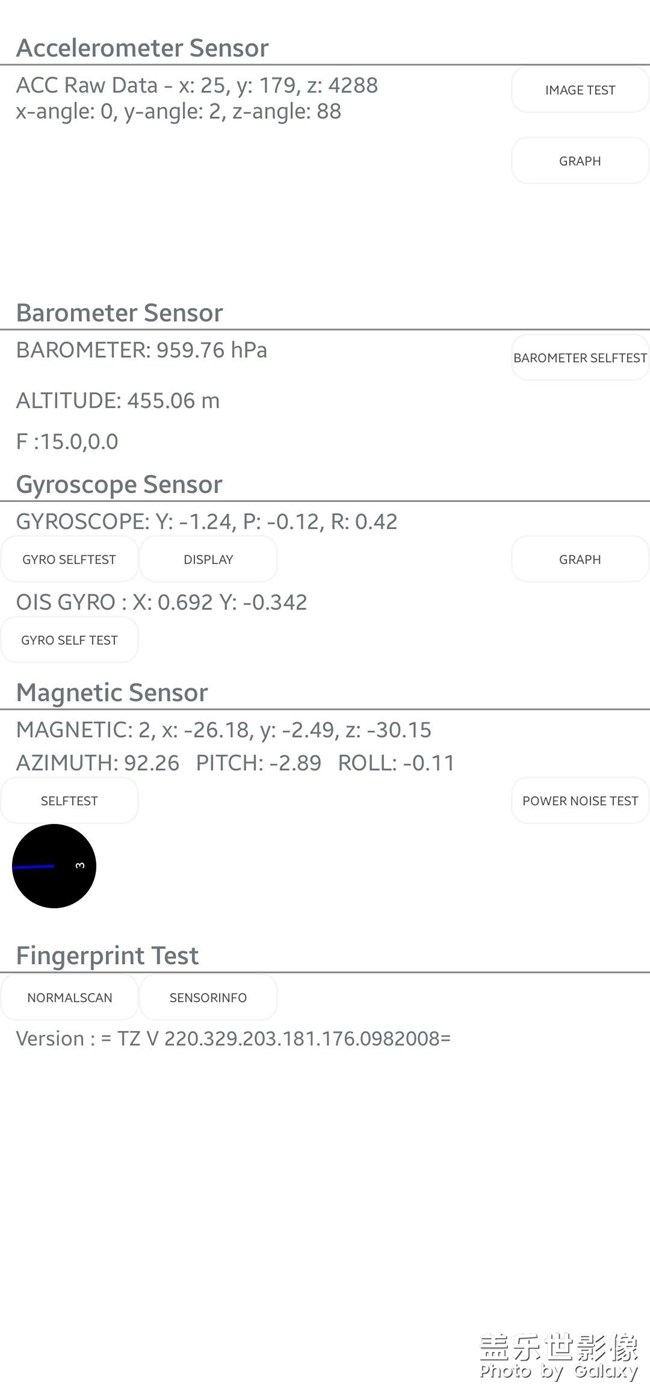The height and width of the screenshot is (1394, 650).
Task: Start the Magnetic Sensor SELFTEST
Action: [x=69, y=801]
